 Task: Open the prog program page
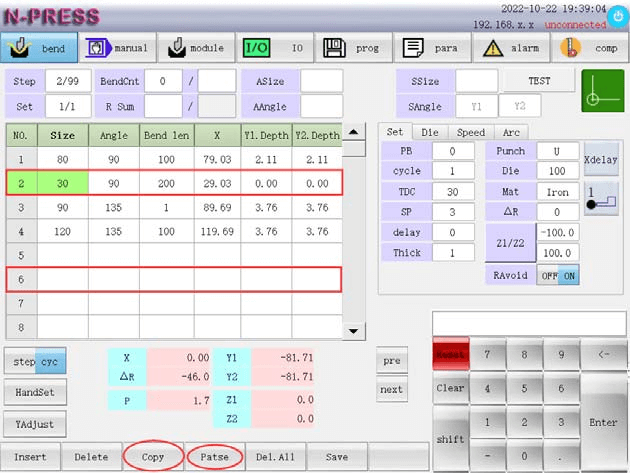click(352, 48)
